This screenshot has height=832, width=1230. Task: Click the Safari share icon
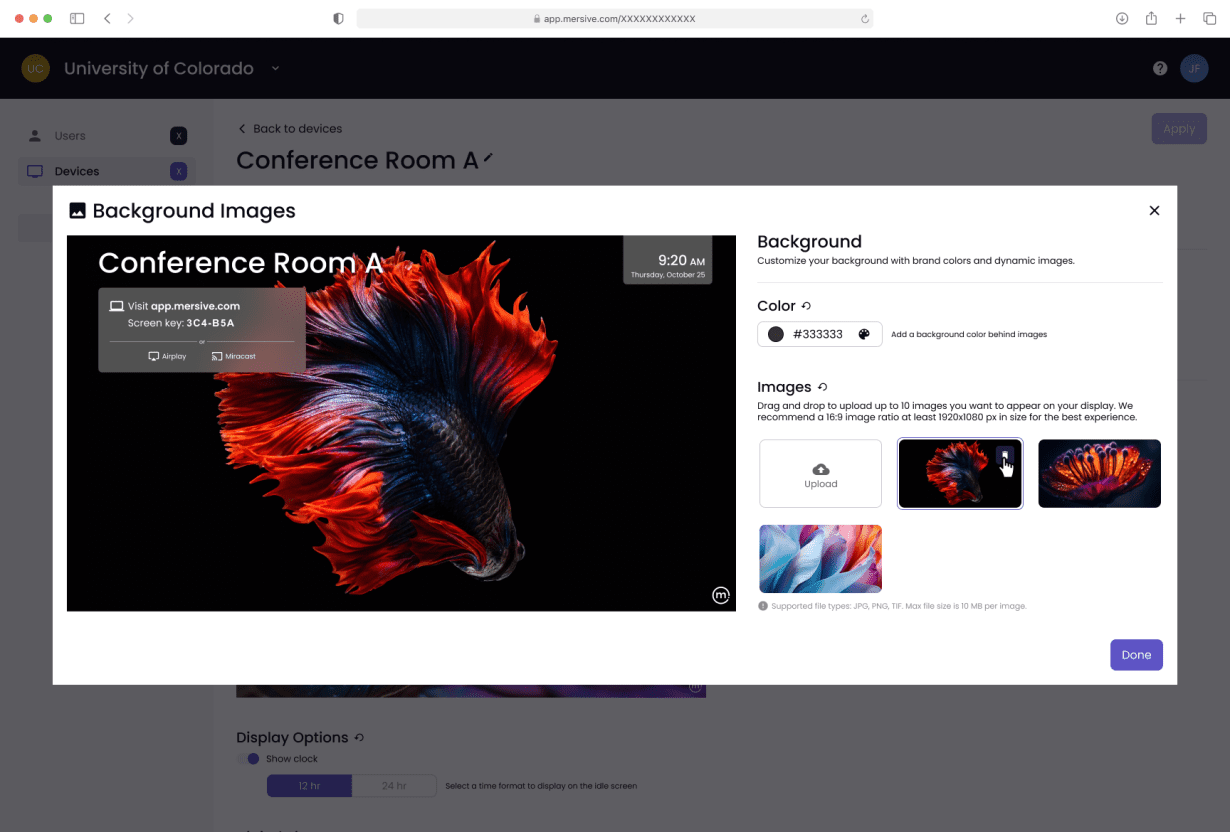(1151, 19)
